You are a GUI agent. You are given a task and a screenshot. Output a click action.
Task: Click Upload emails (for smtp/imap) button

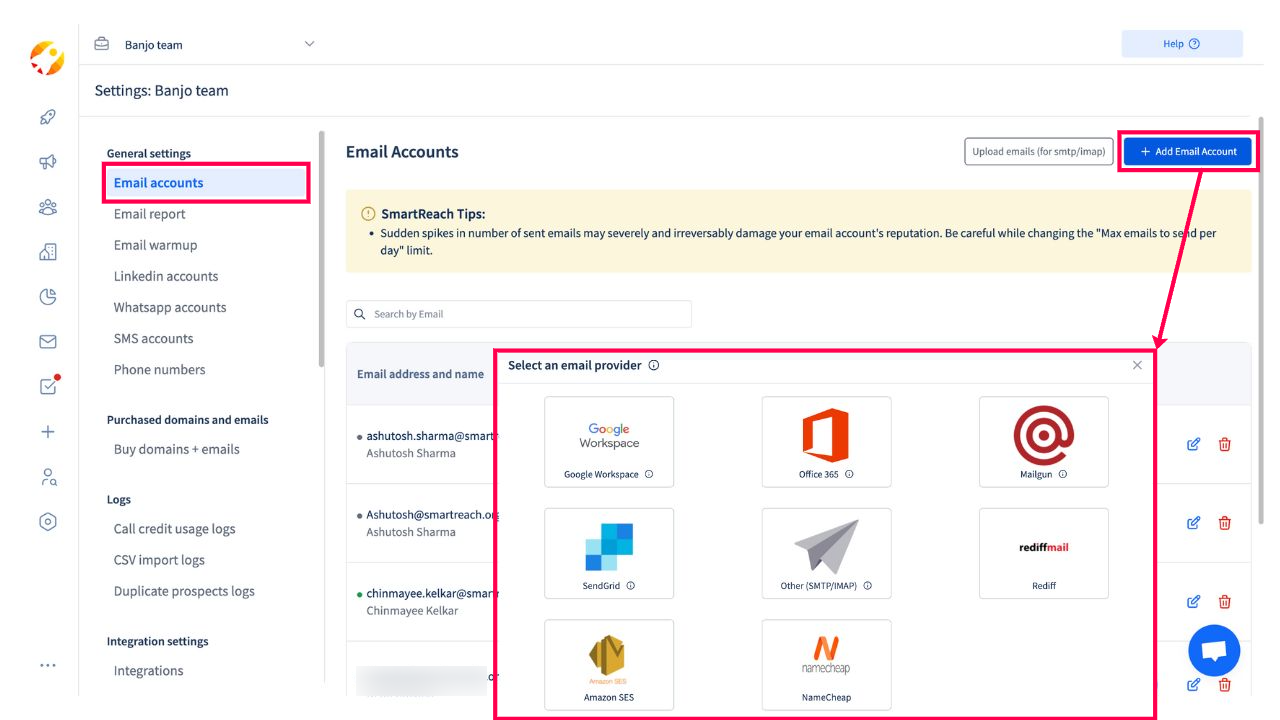tap(1039, 152)
